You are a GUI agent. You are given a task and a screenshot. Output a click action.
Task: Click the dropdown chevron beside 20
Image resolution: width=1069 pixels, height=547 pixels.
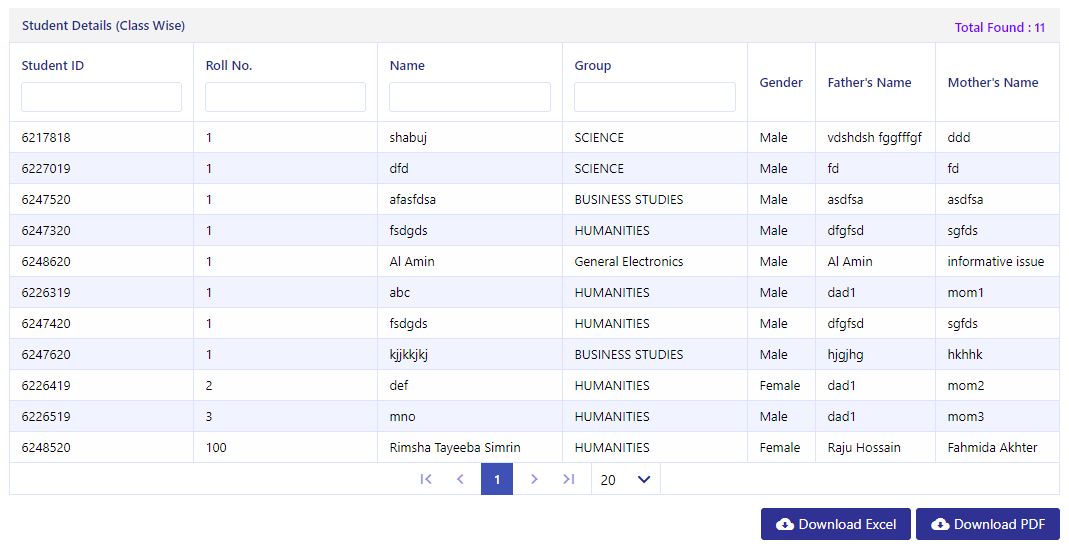coord(644,479)
